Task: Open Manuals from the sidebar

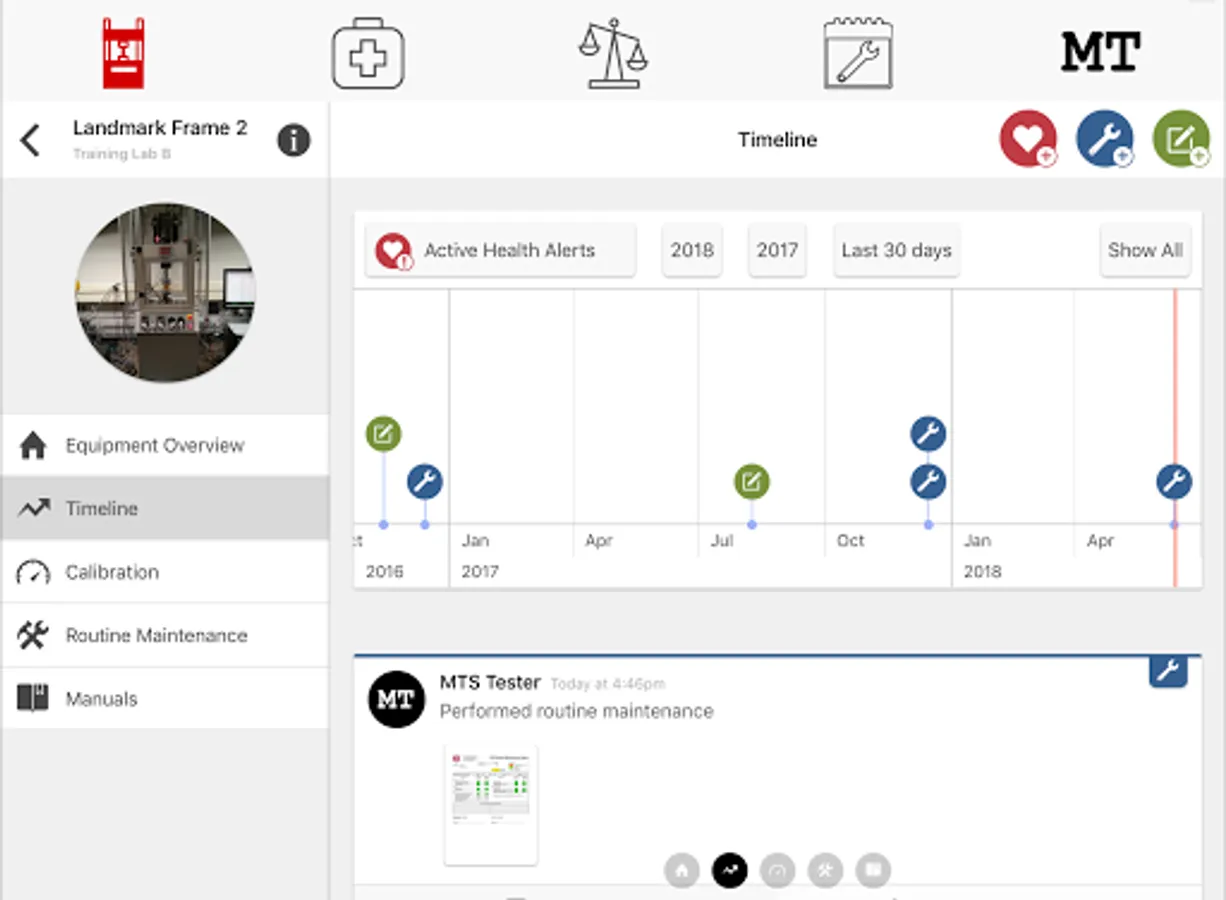Action: pos(165,698)
